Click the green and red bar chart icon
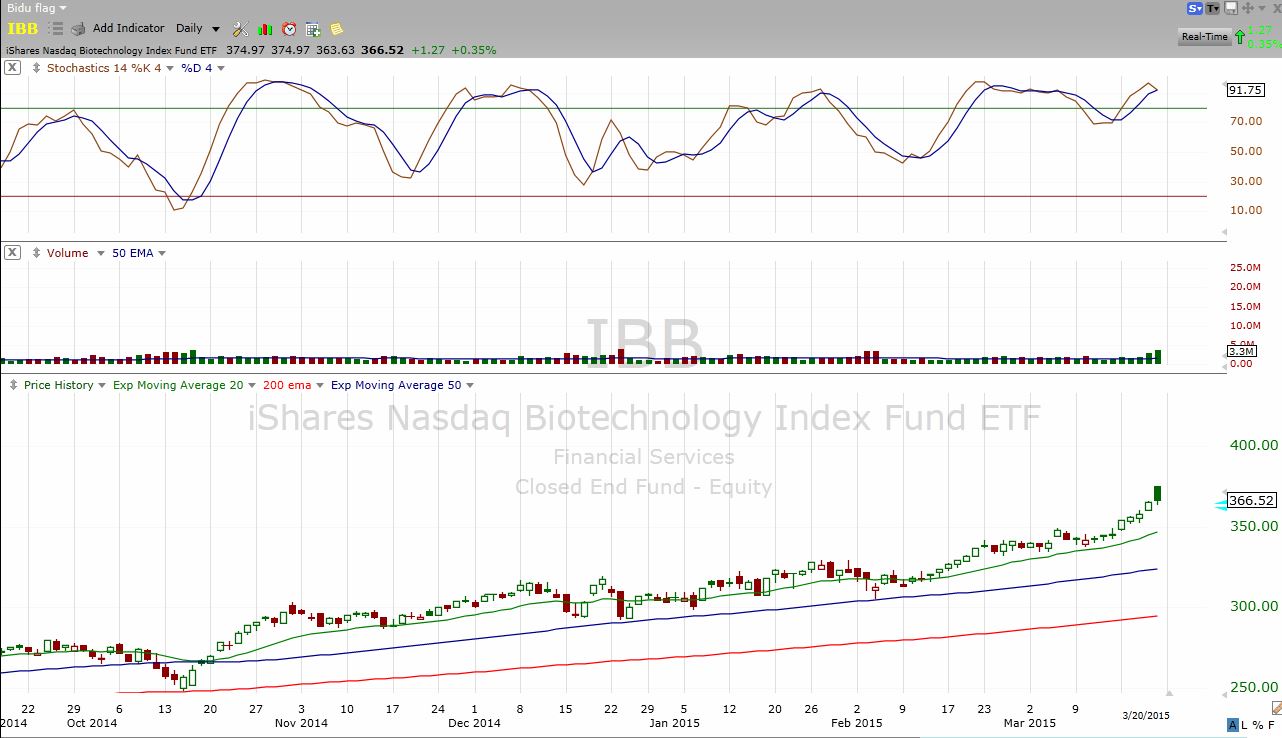 tap(265, 29)
